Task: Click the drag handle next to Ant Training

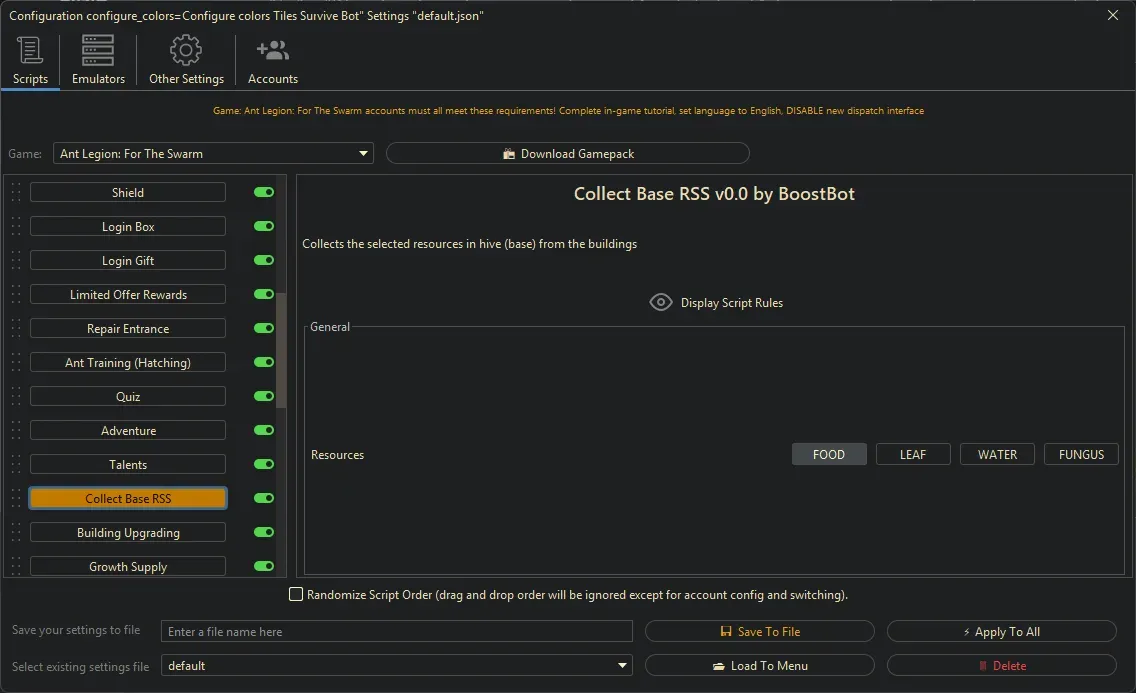Action: (x=16, y=363)
